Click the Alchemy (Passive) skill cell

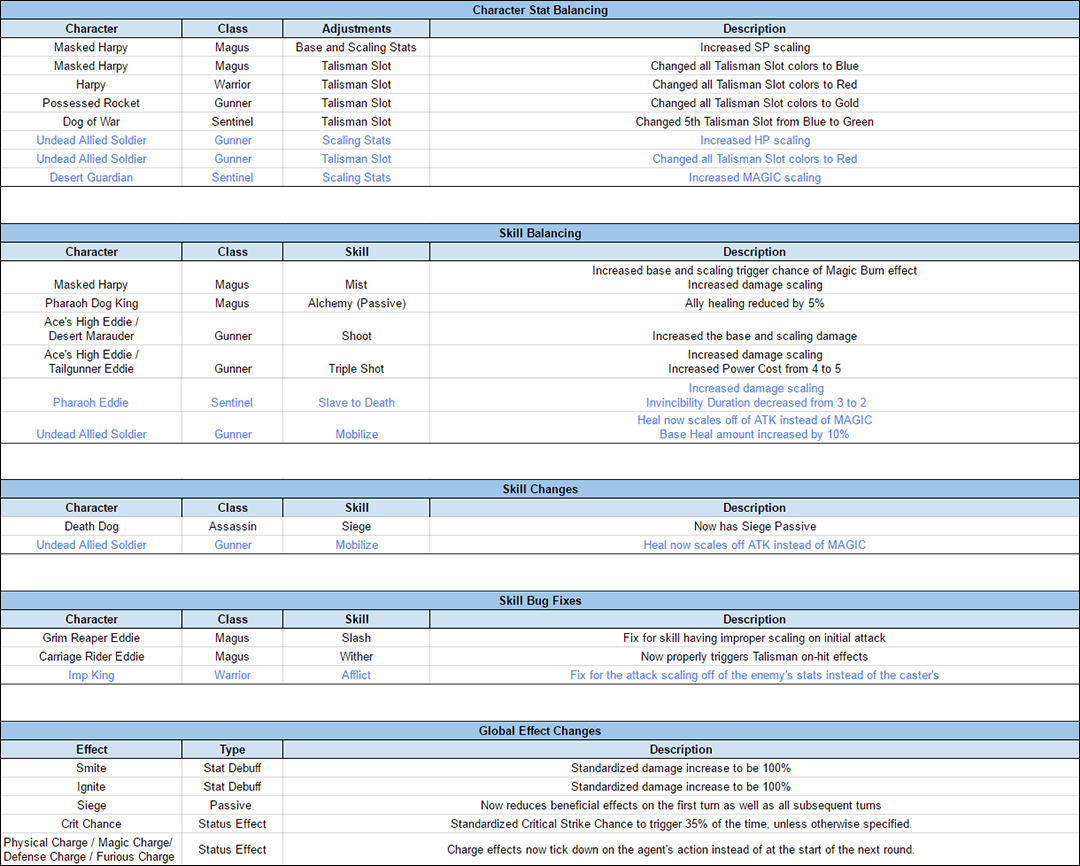[x=356, y=303]
